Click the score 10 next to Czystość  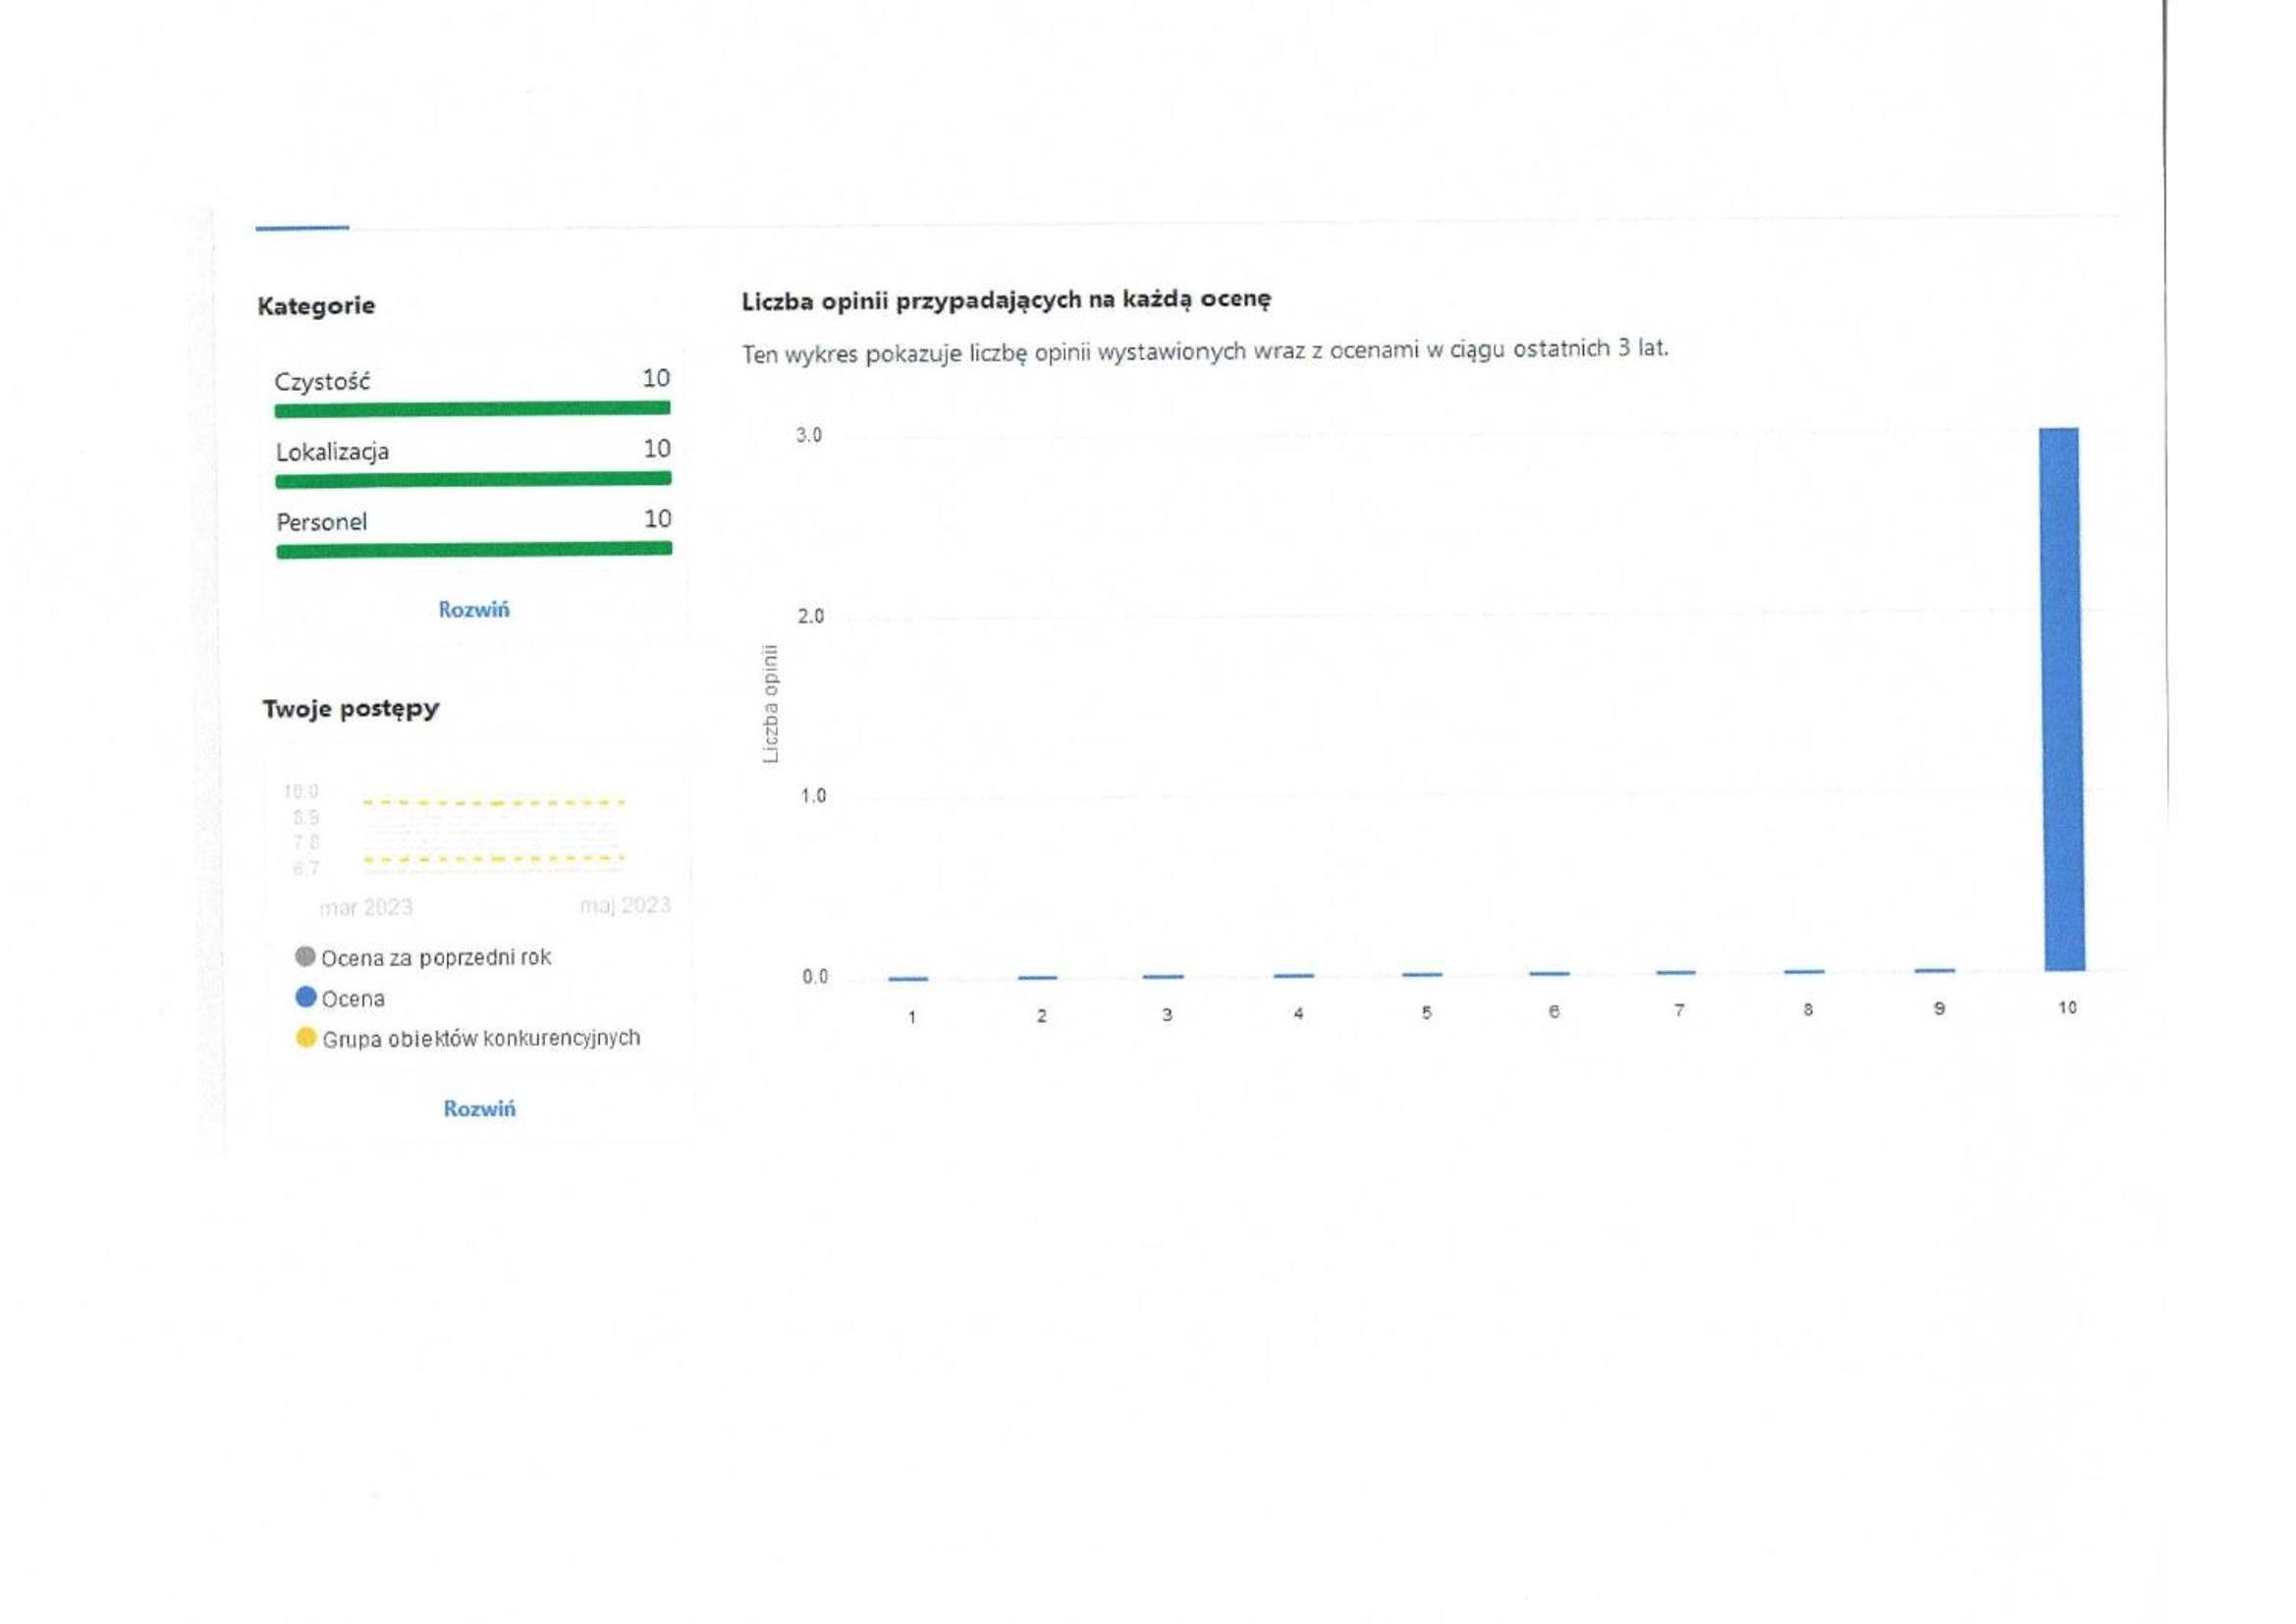click(x=656, y=378)
